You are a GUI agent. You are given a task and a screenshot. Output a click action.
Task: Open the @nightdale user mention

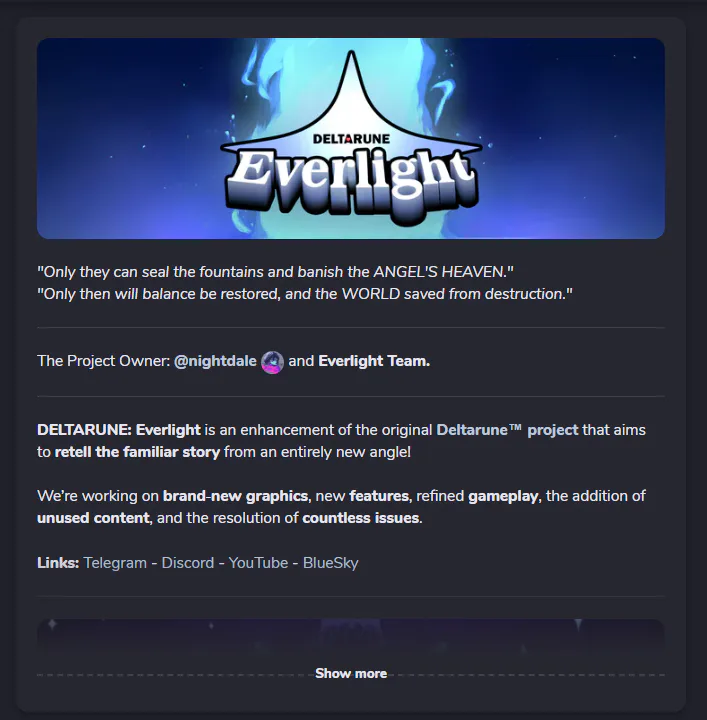pyautogui.click(x=215, y=361)
